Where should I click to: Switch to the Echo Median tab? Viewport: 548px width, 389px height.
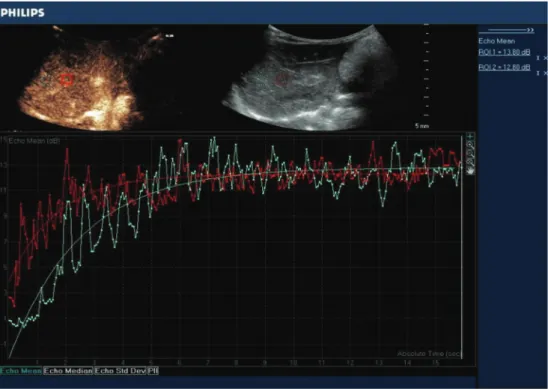click(68, 371)
